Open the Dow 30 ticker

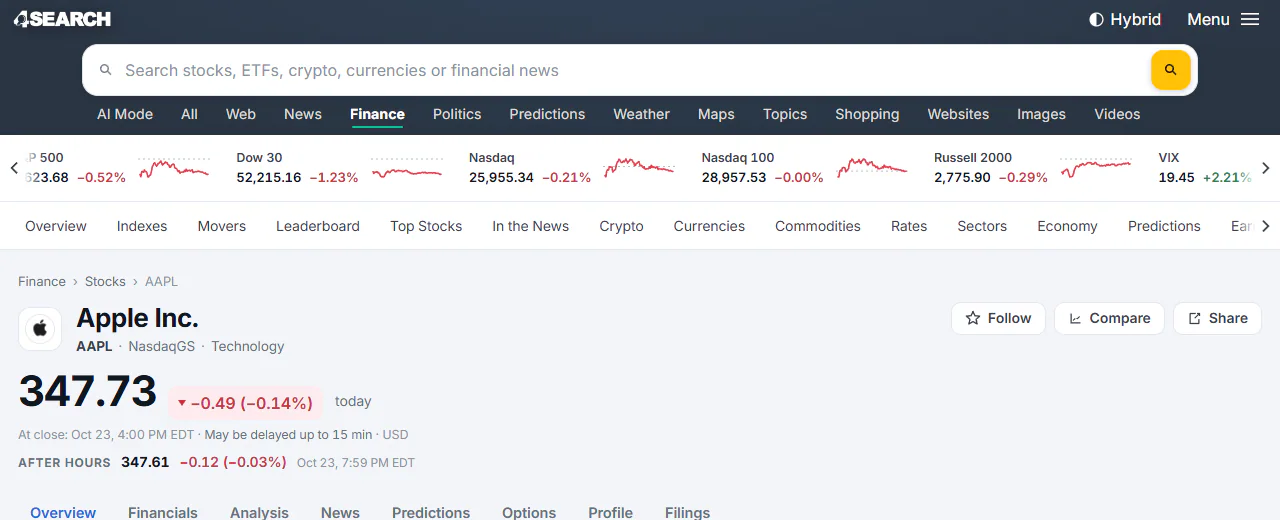coord(340,168)
